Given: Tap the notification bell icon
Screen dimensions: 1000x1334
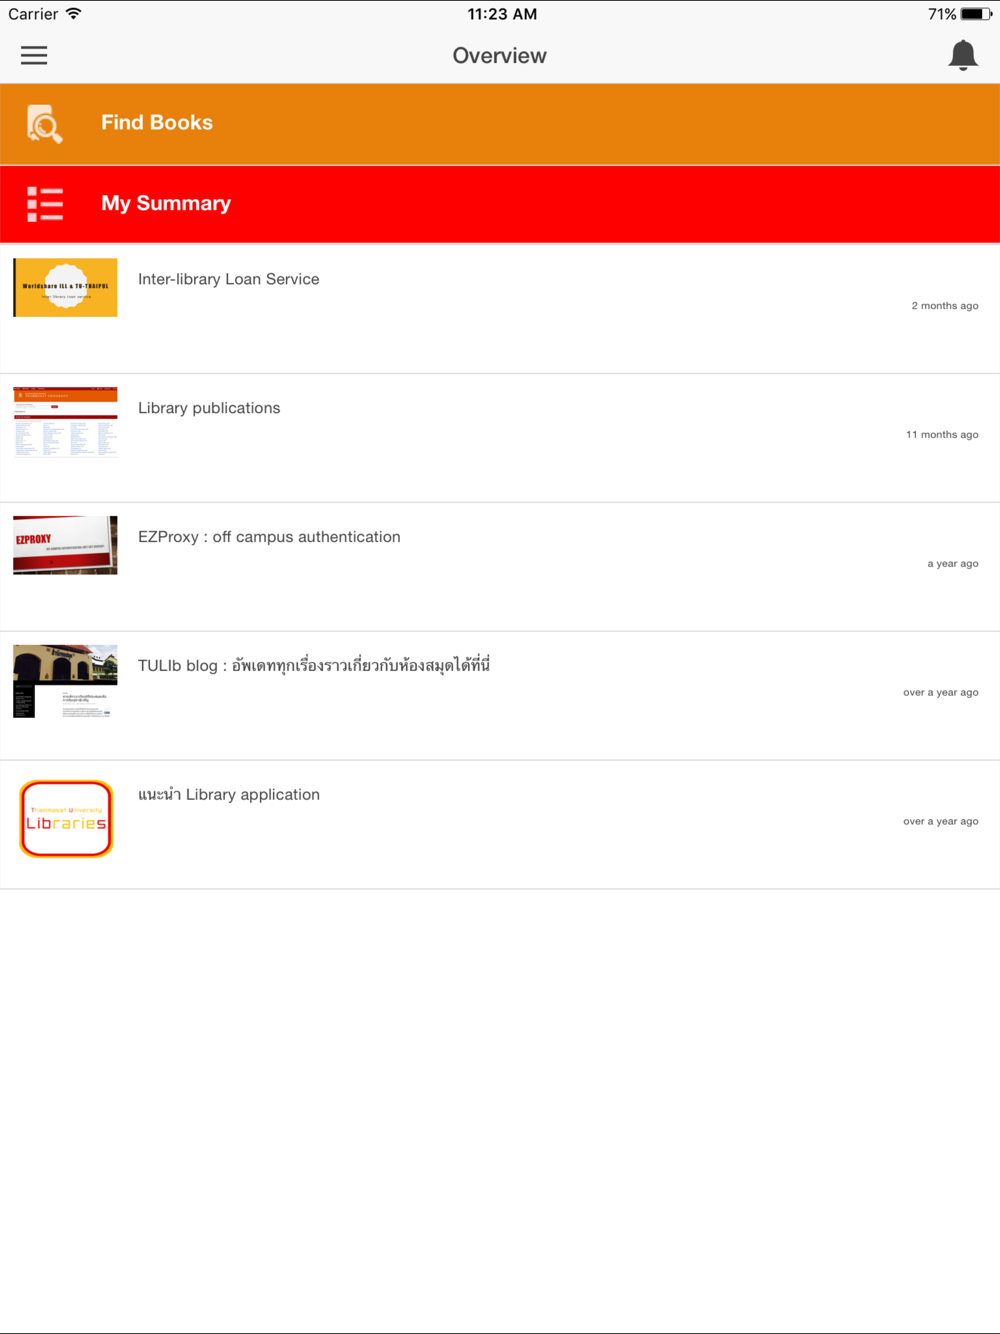Looking at the screenshot, I should point(962,56).
